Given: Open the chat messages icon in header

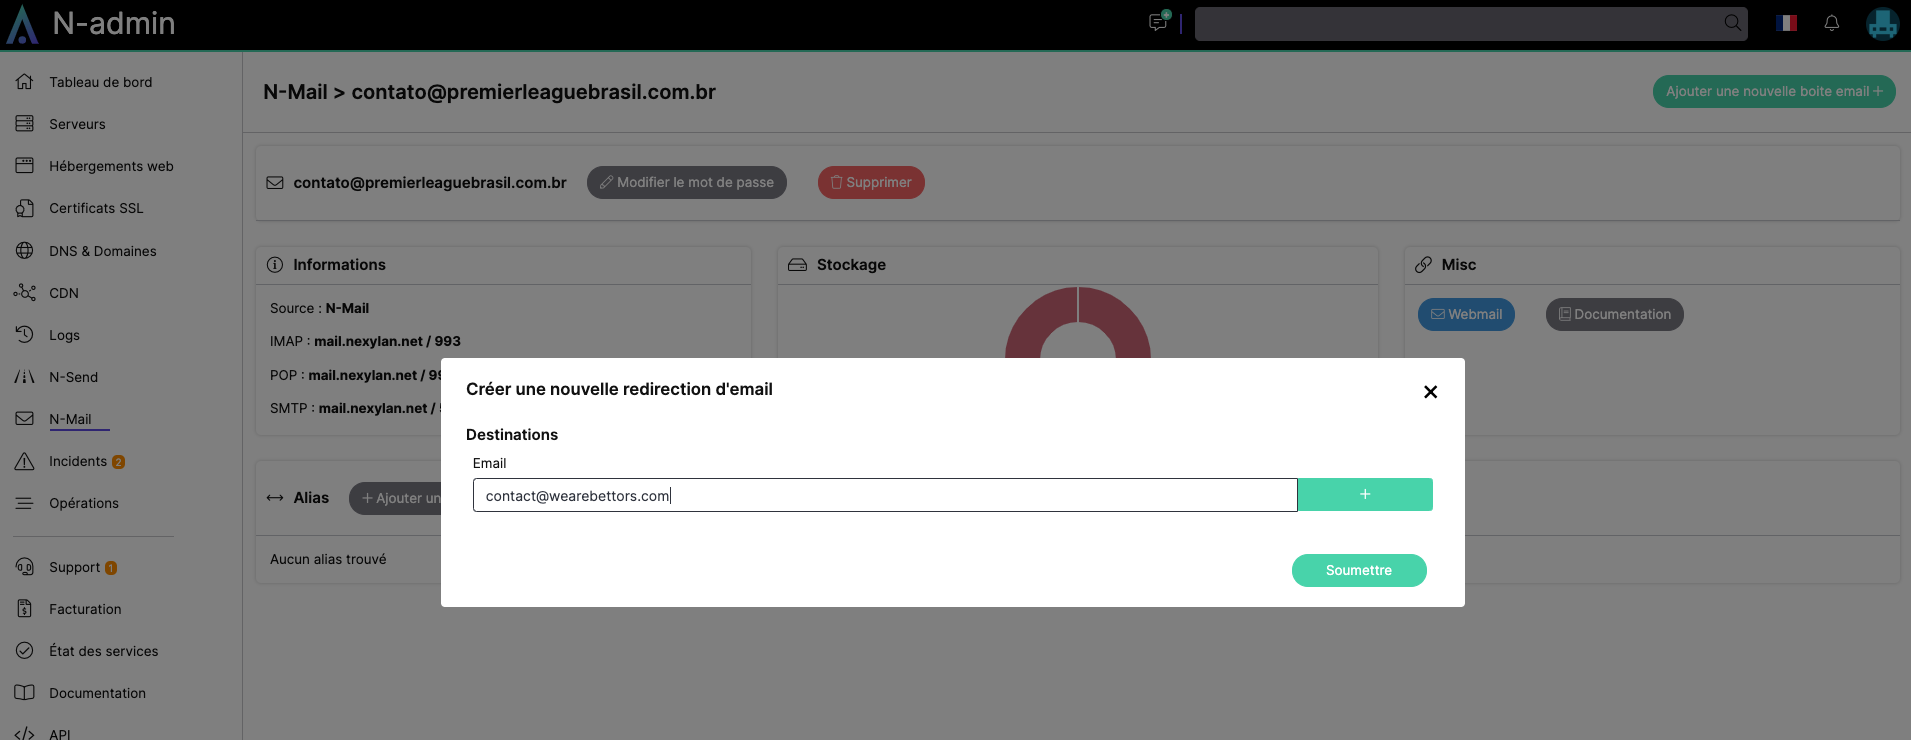Looking at the screenshot, I should click(1158, 22).
